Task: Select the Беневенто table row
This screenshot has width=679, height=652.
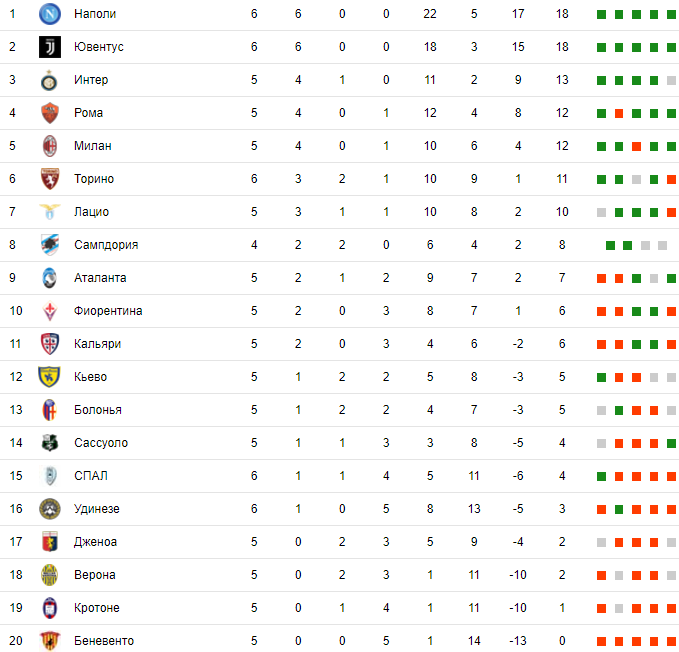Action: coord(340,640)
